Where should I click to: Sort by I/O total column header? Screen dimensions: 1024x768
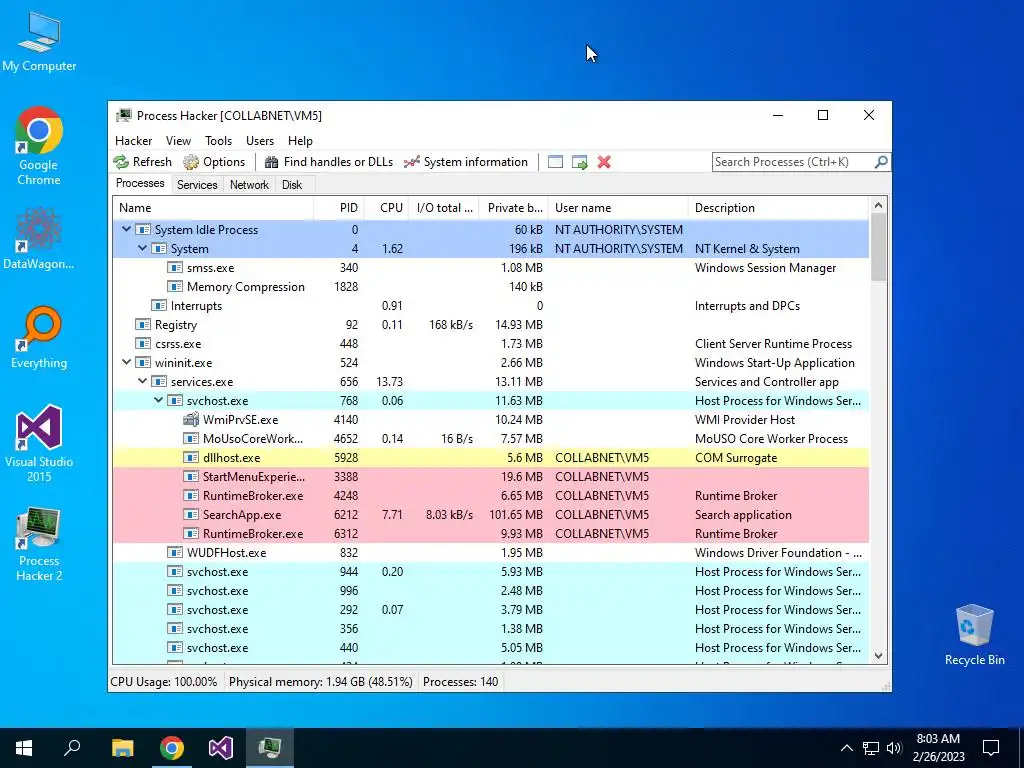coord(443,208)
